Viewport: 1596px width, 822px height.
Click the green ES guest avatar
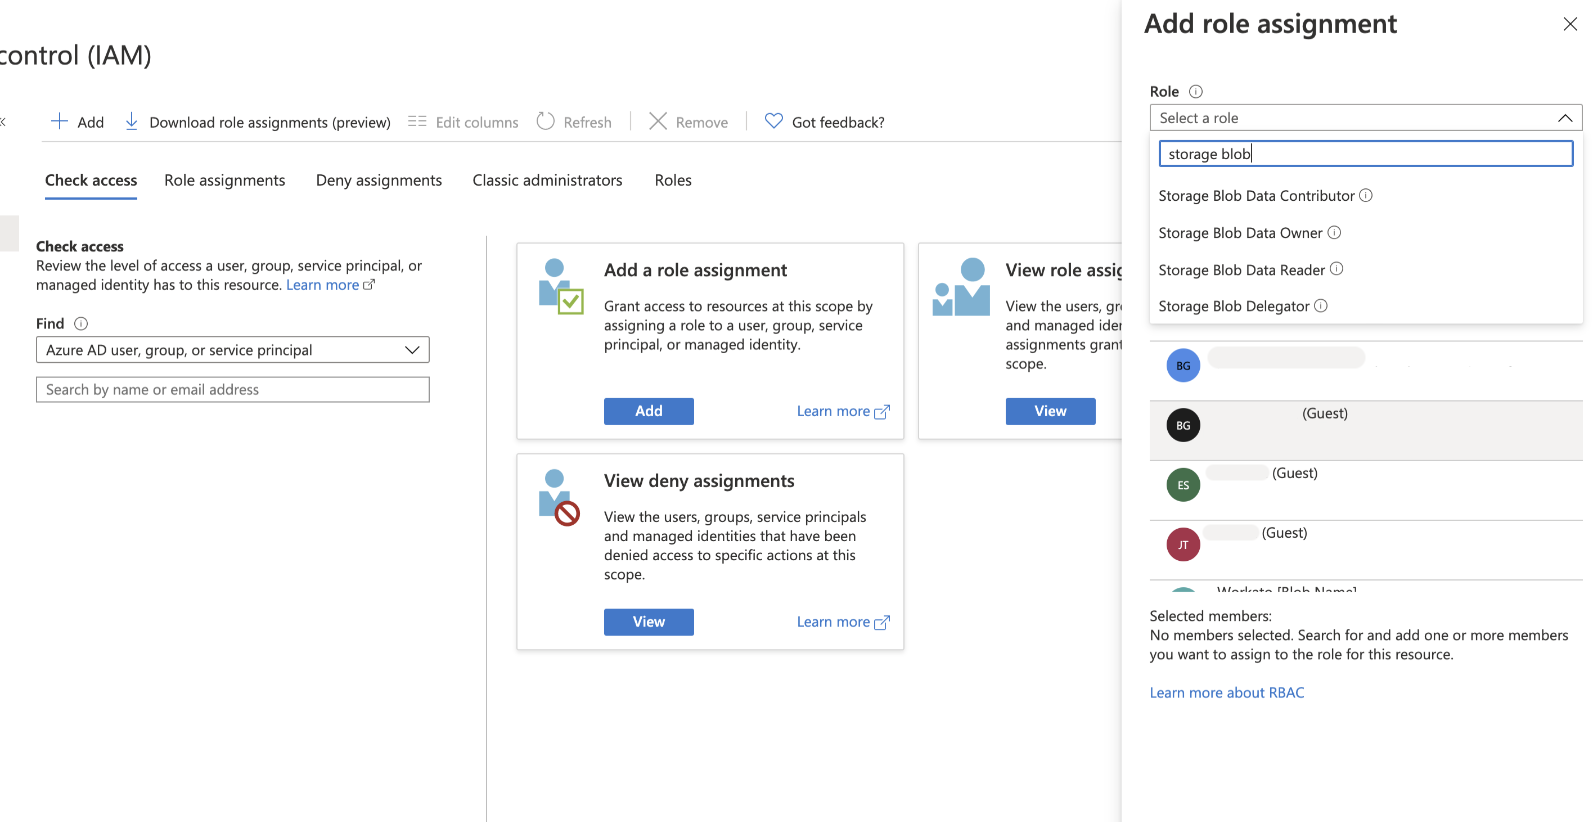tap(1183, 485)
